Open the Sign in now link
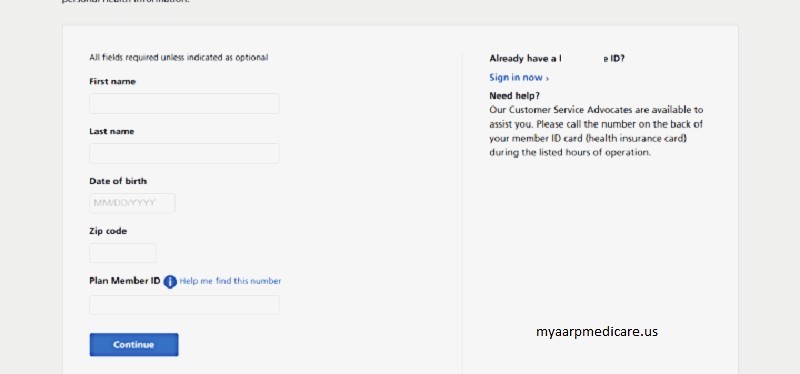 (x=516, y=78)
